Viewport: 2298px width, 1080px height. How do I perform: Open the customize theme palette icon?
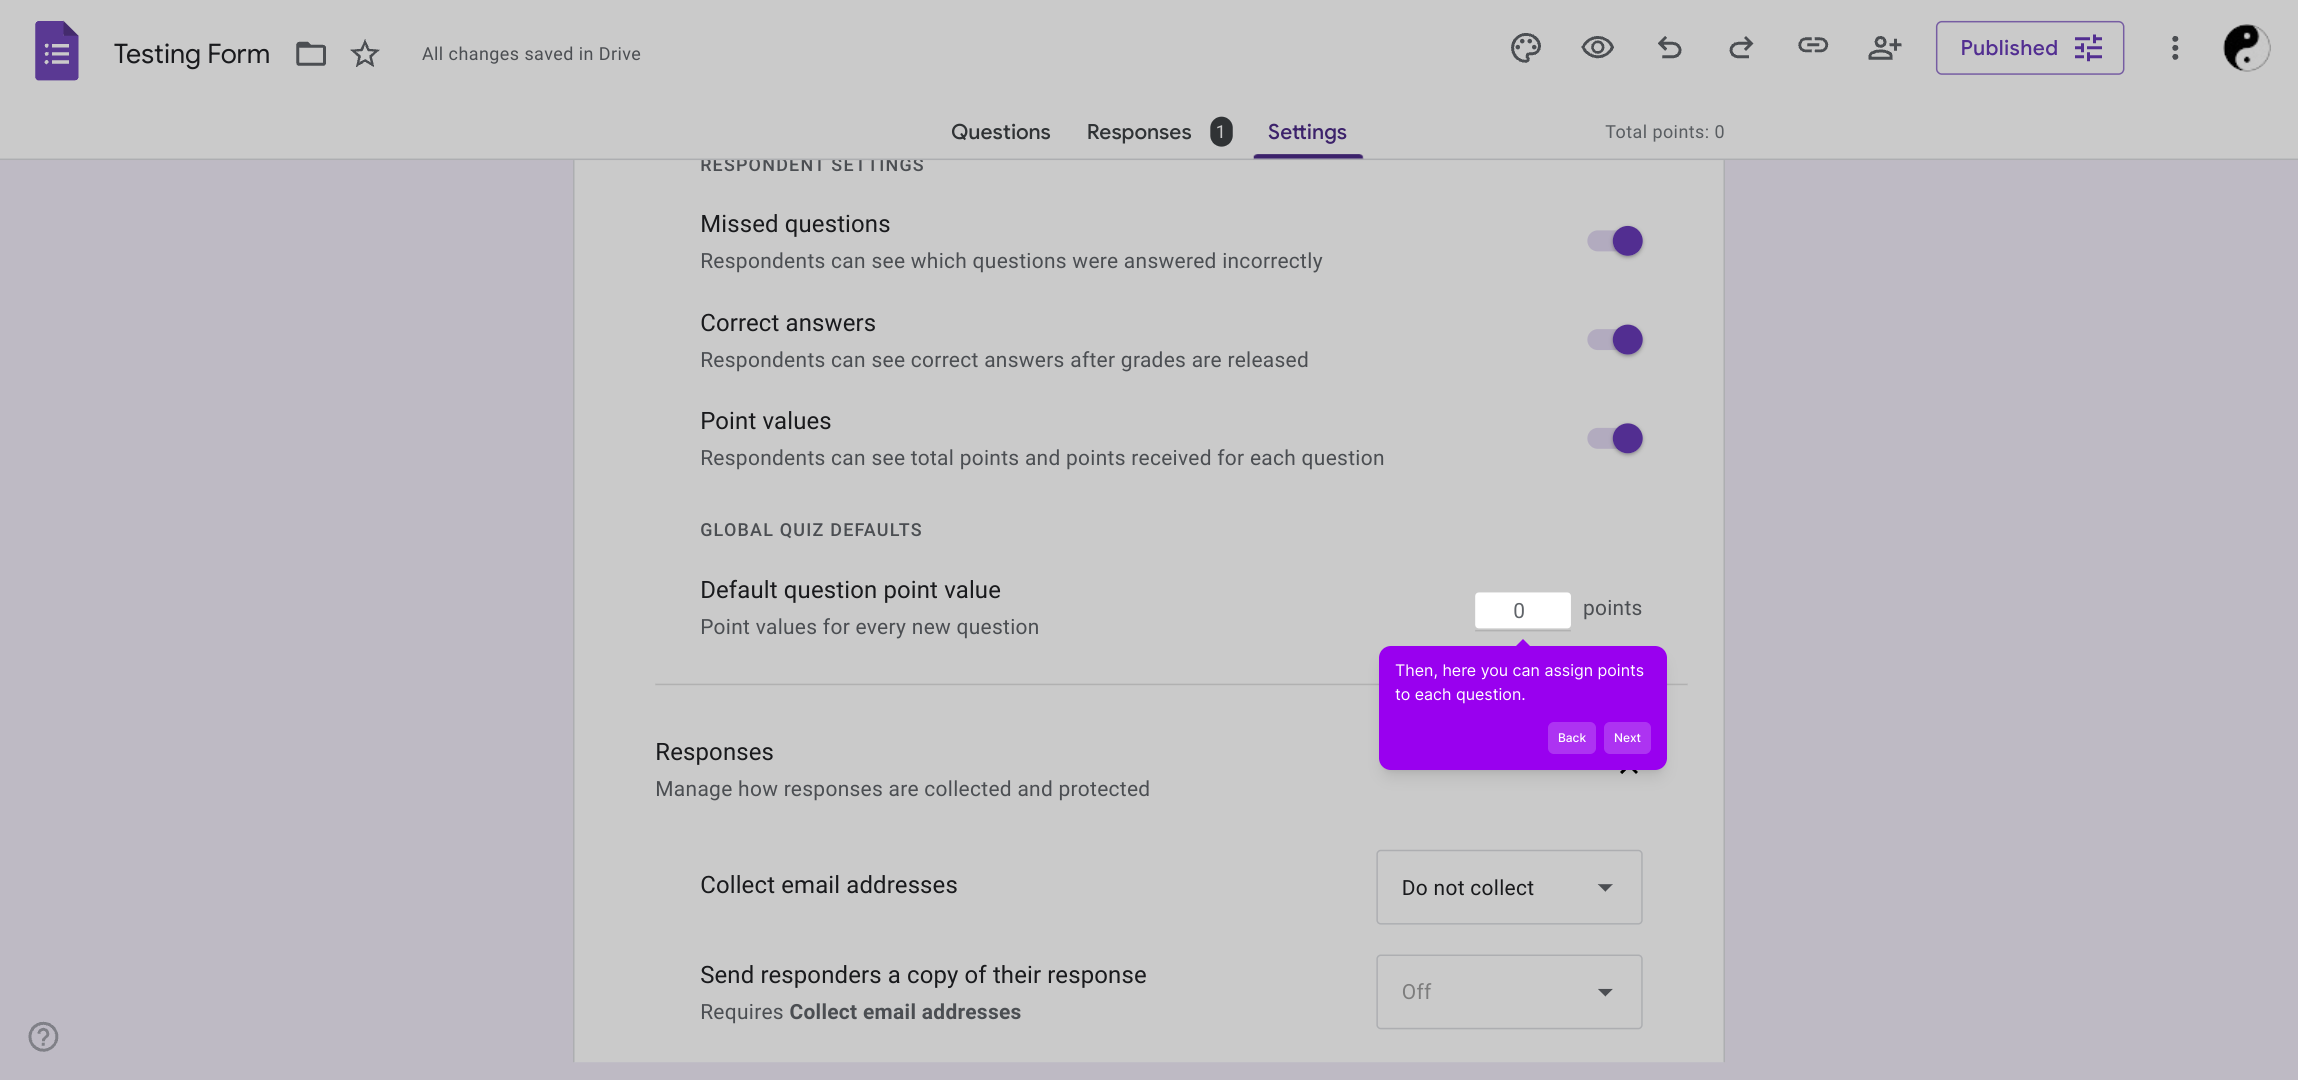(1525, 48)
